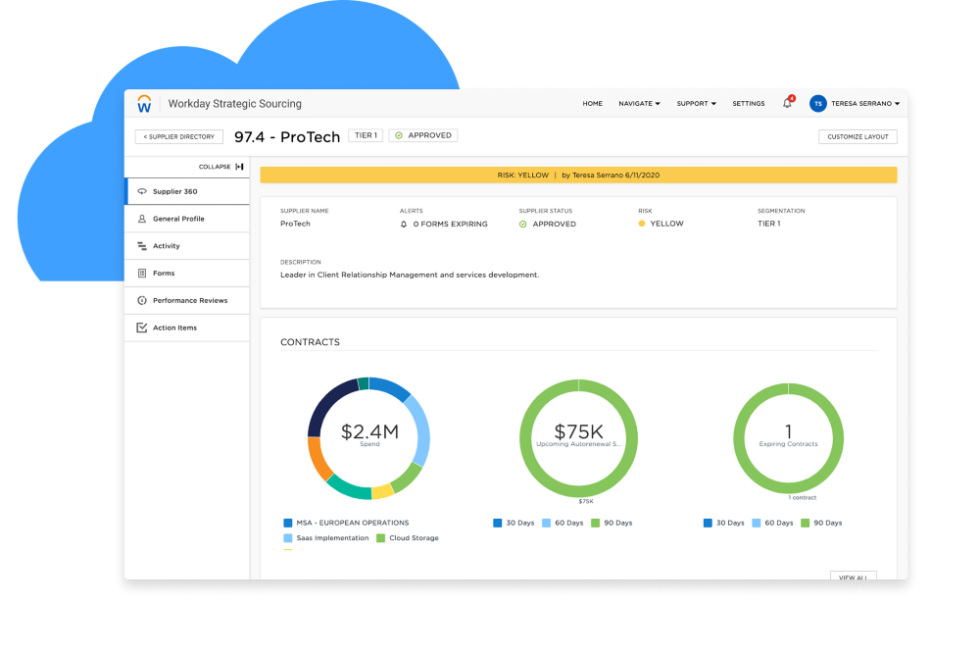Expand the SUPPORT dropdown
This screenshot has width=980, height=654.
tap(694, 103)
